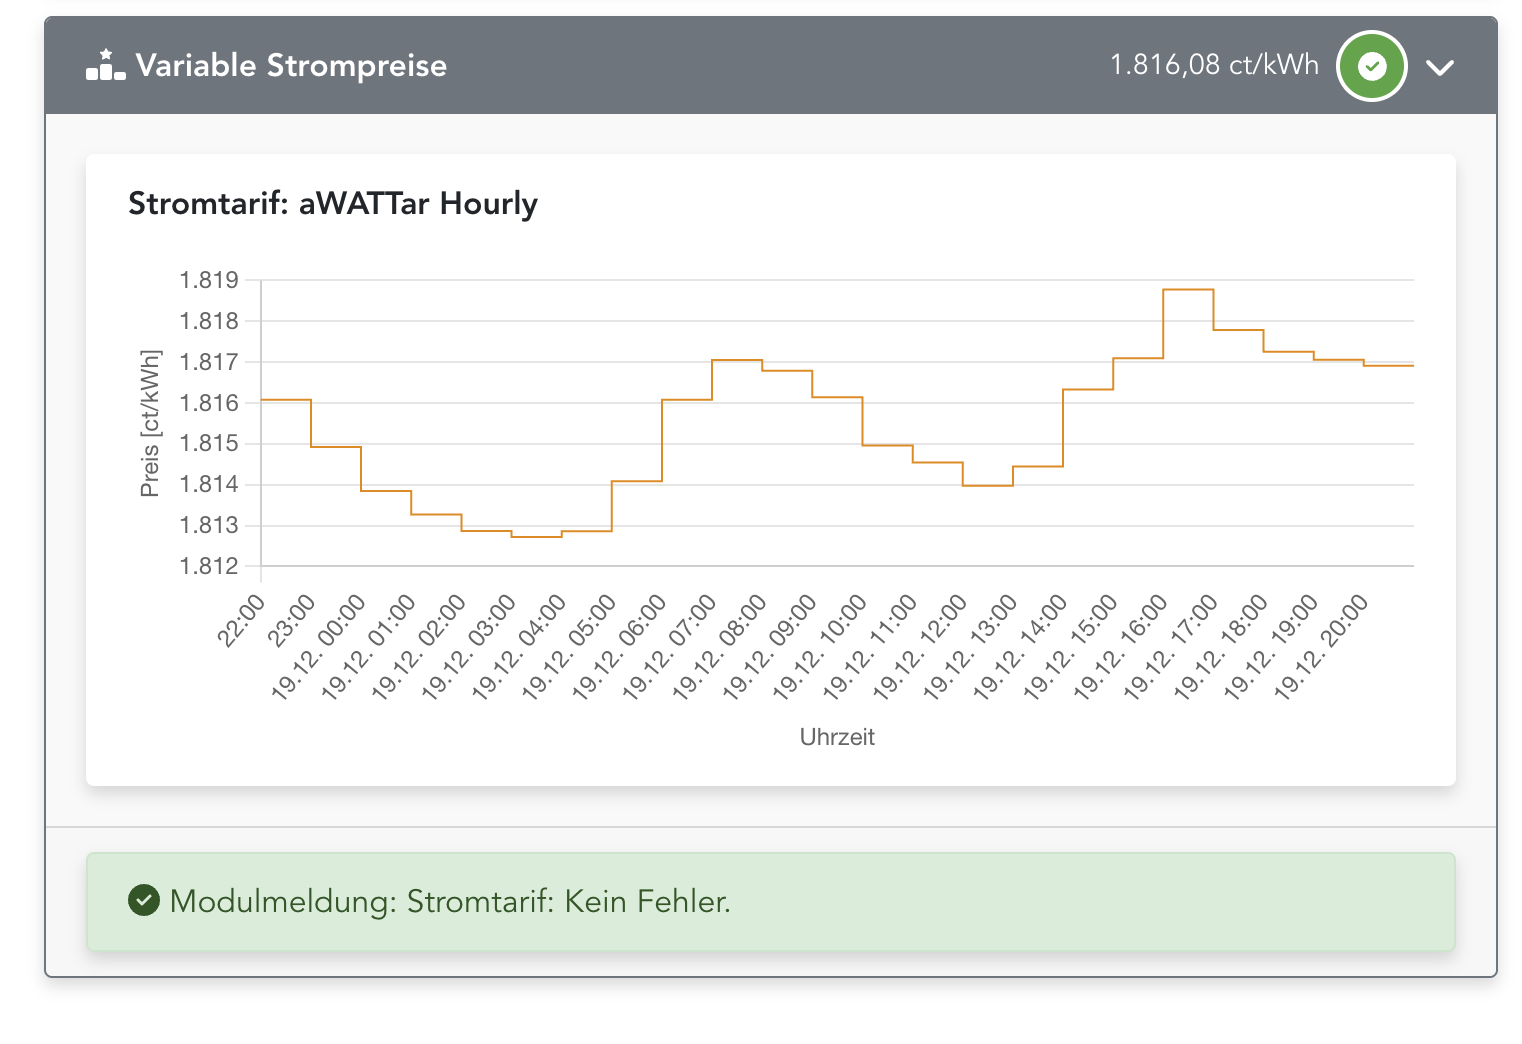Viewport: 1522px width, 1044px height.
Task: Click the check icon in the Modulmeldung alert
Action: click(x=144, y=901)
